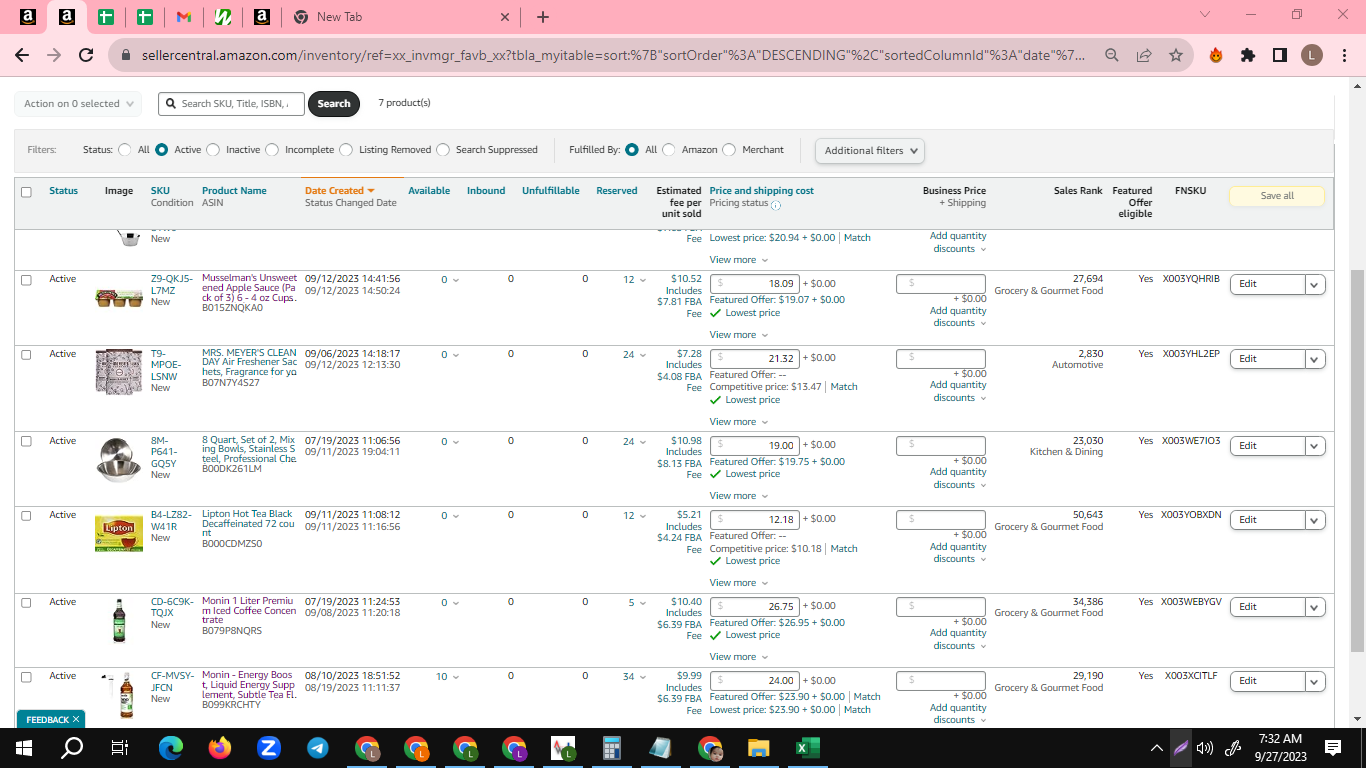Check the Lipton Hot Tea row checkbox
The image size is (1366, 768).
[26, 516]
